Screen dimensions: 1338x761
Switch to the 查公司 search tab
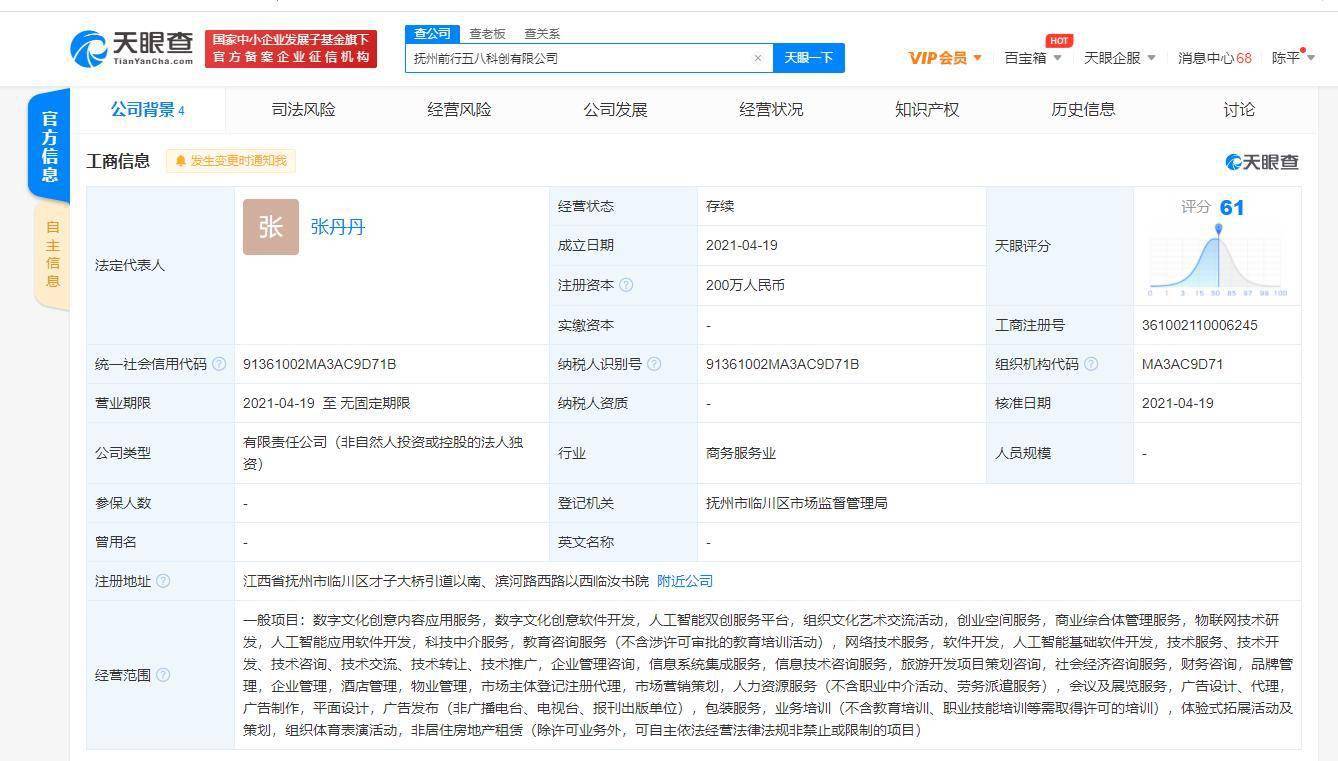(433, 34)
